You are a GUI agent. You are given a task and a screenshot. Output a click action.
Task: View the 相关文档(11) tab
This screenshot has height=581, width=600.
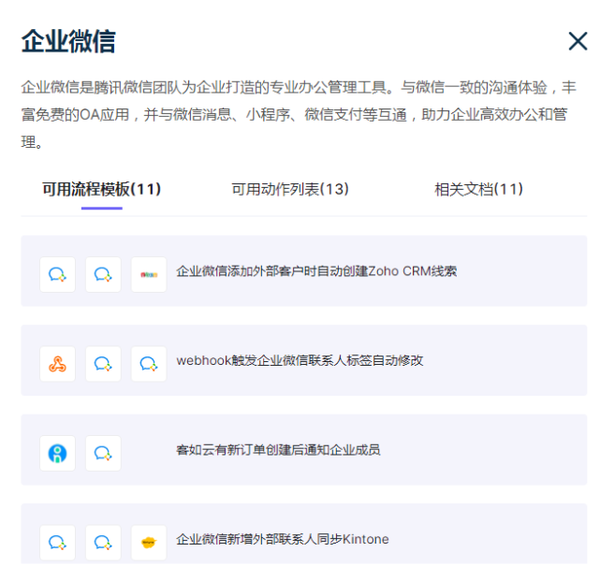coord(479,189)
